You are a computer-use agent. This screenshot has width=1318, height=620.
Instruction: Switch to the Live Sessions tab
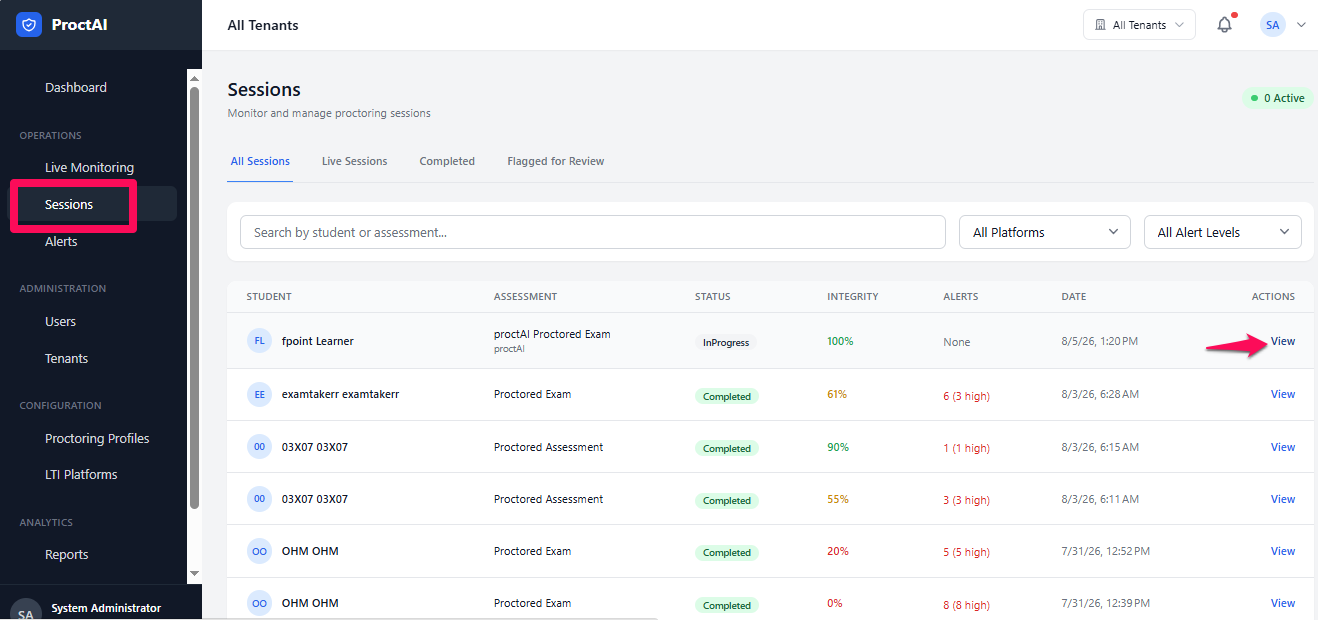pyautogui.click(x=354, y=161)
